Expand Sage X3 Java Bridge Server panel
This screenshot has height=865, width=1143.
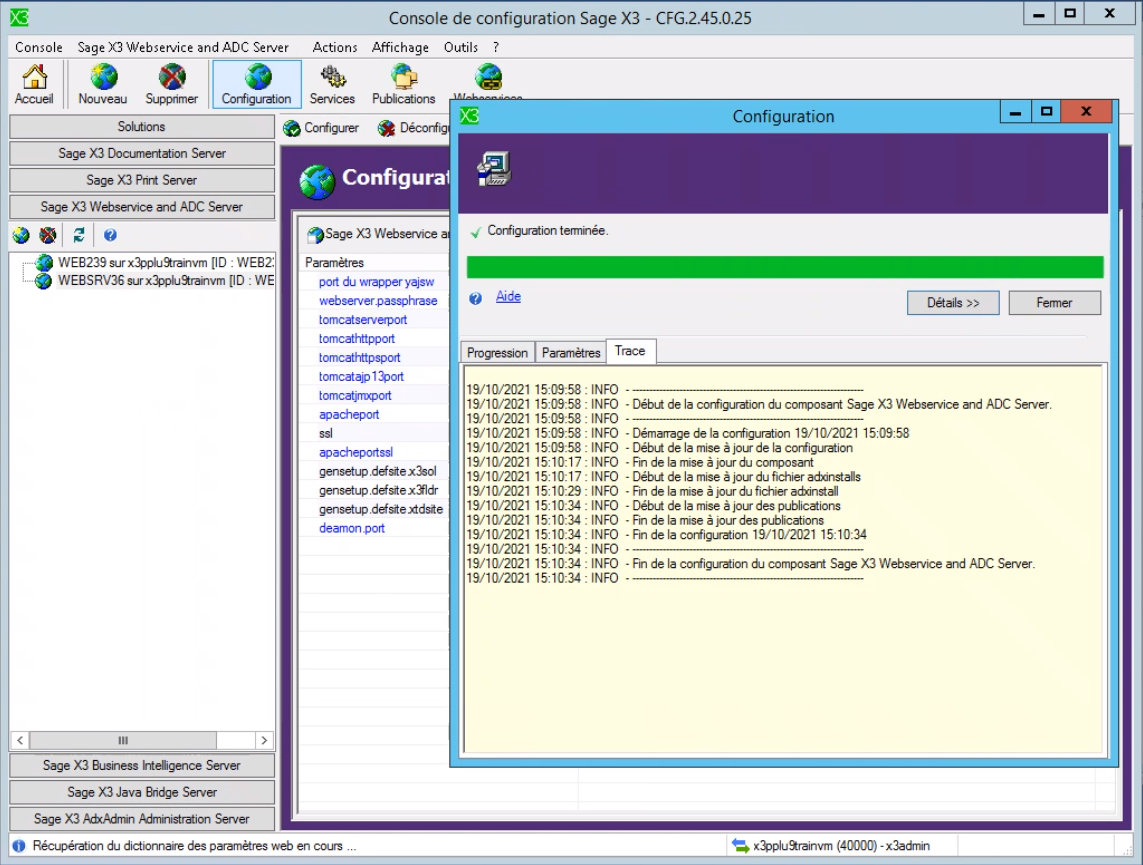coord(142,792)
